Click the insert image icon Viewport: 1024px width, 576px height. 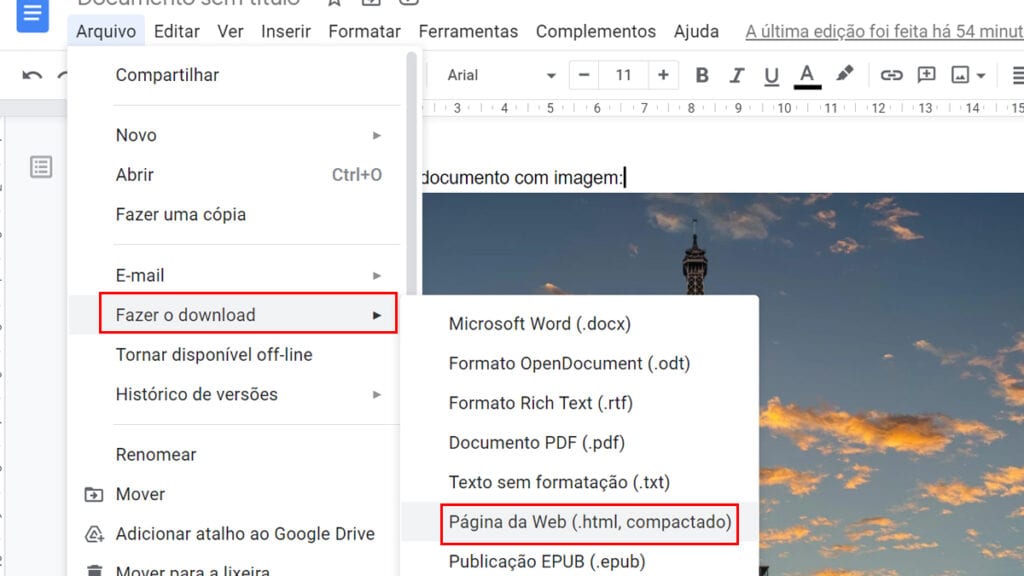[x=960, y=75]
